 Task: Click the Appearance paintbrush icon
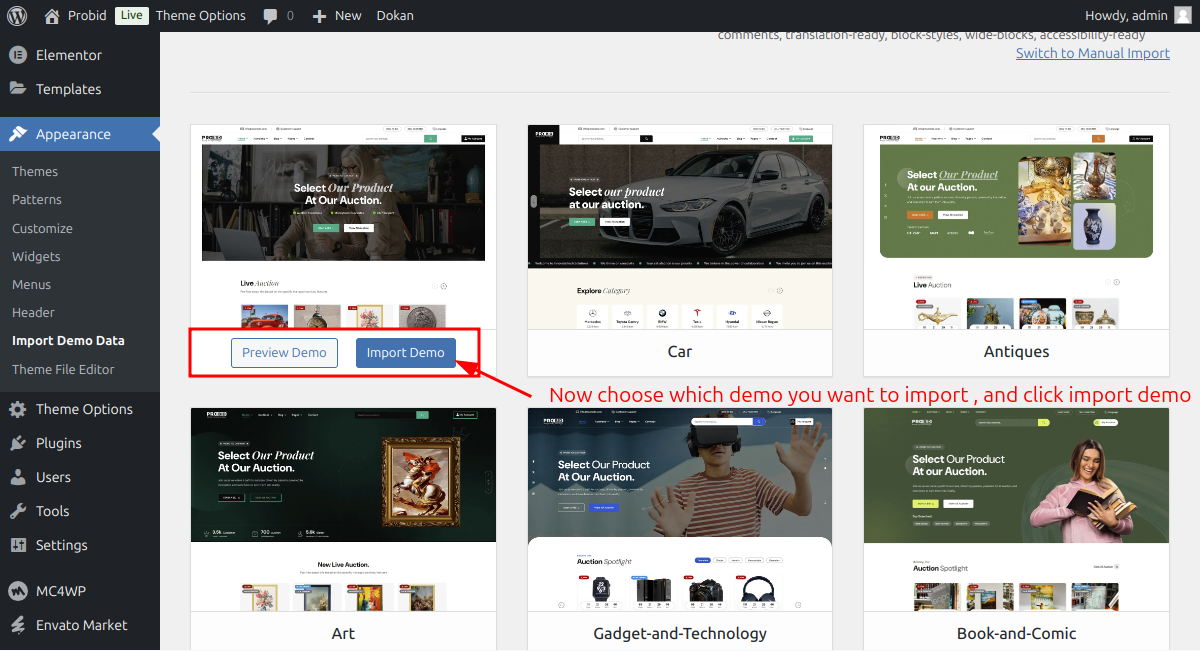18,134
